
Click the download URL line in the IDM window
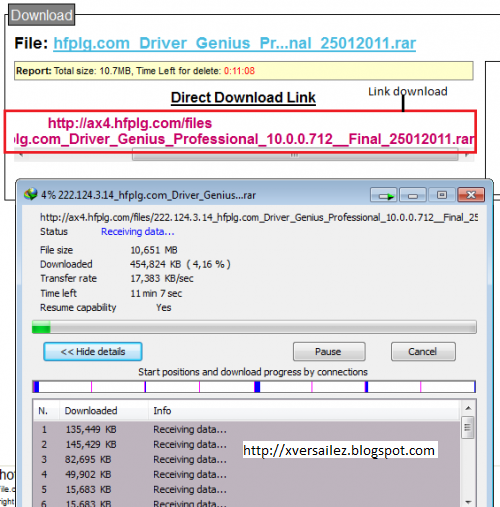point(259,217)
